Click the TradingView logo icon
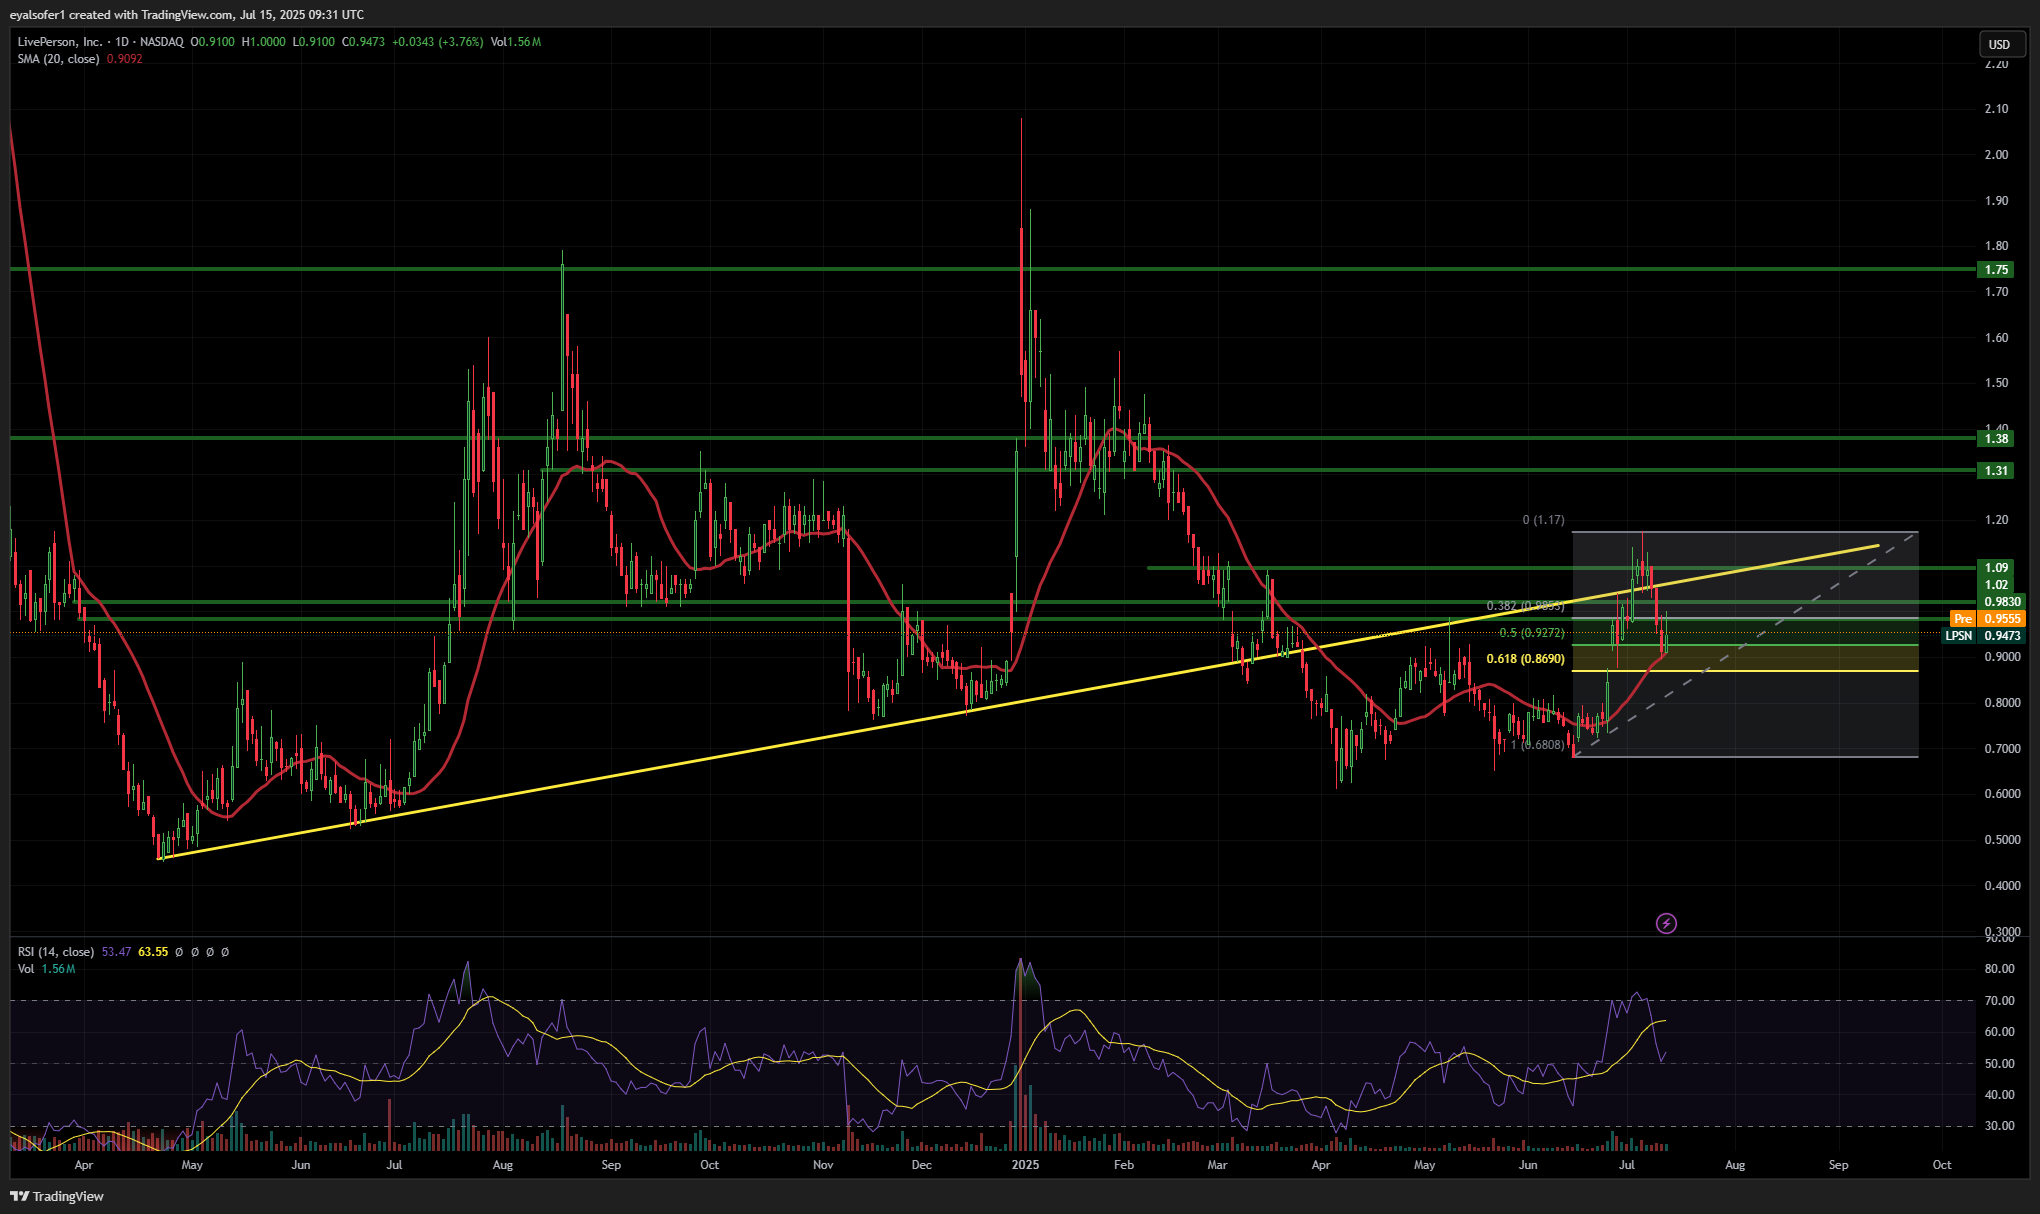 coord(19,1196)
